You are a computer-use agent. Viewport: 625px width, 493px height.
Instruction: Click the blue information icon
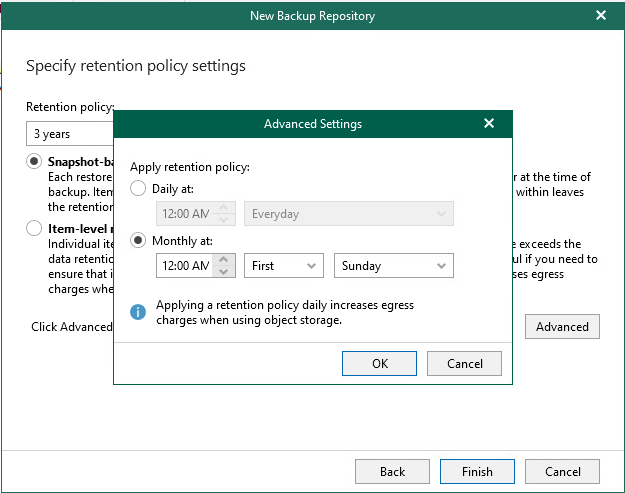(x=138, y=312)
